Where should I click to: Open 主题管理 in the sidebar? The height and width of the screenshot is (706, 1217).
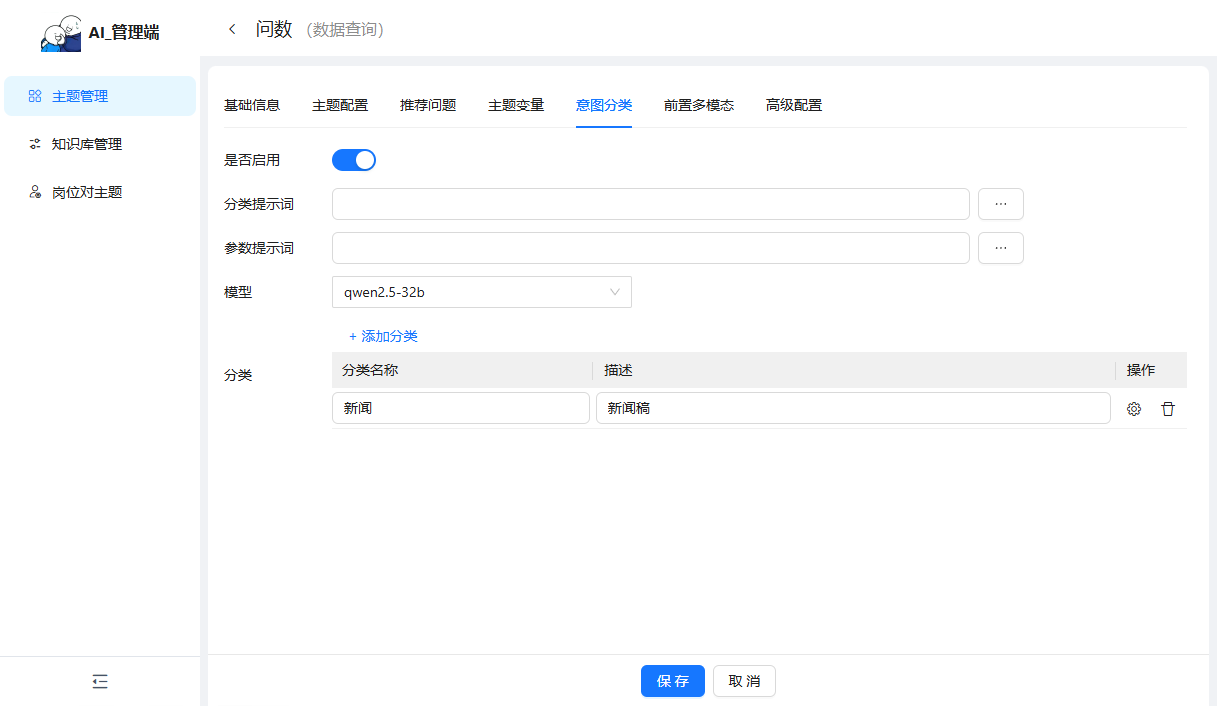pyautogui.click(x=80, y=97)
